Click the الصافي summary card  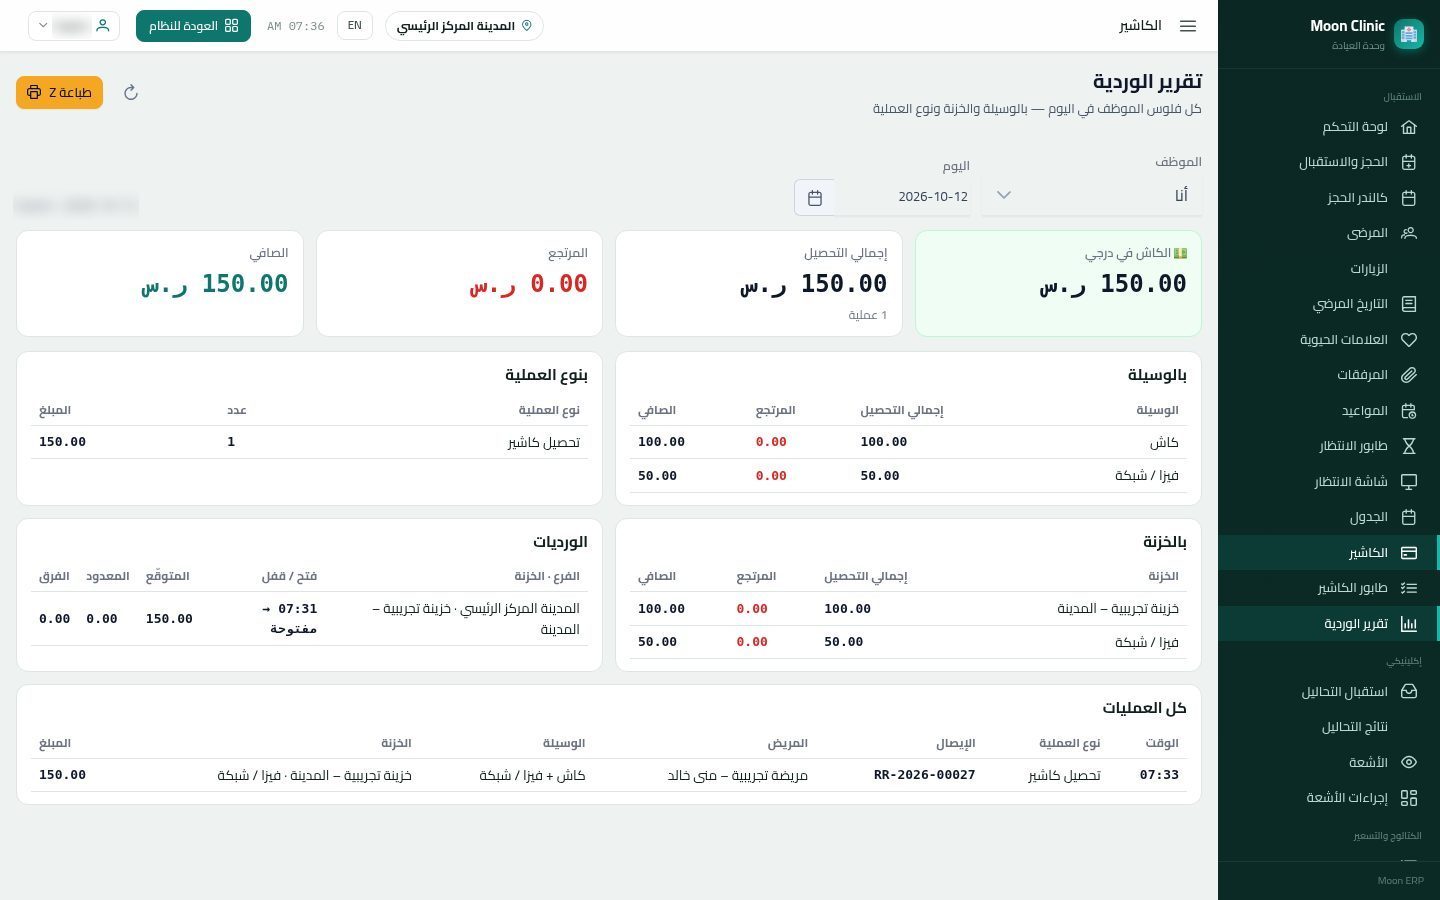(x=160, y=284)
